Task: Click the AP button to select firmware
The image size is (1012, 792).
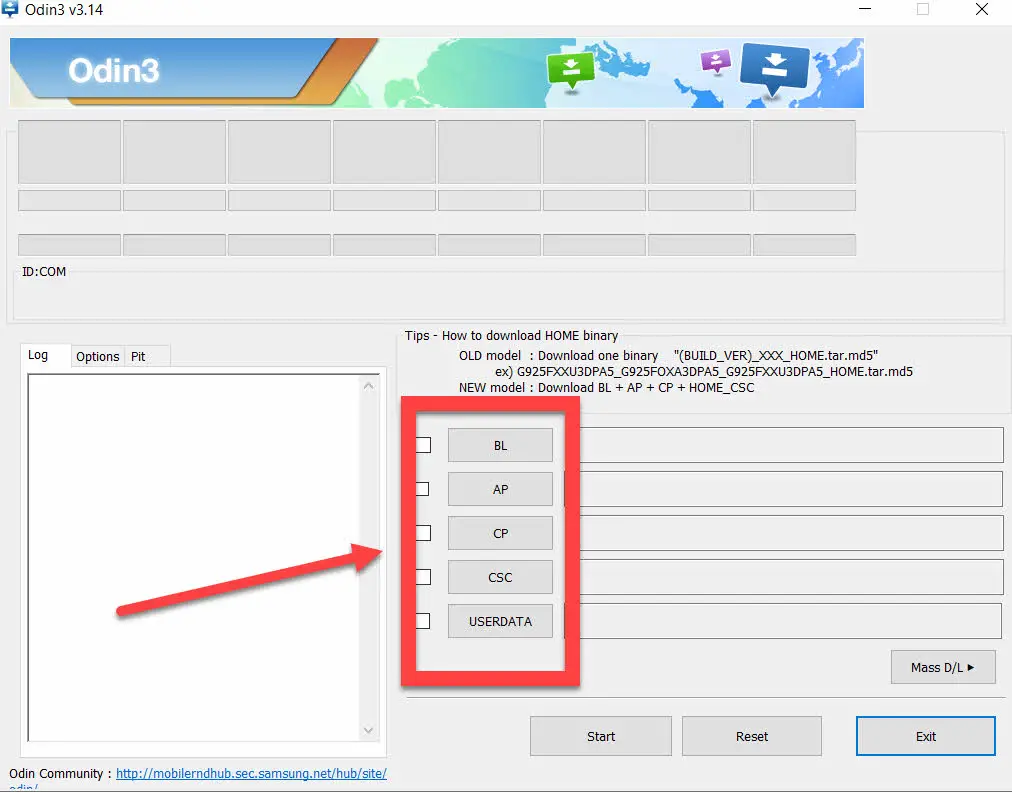Action: (500, 489)
